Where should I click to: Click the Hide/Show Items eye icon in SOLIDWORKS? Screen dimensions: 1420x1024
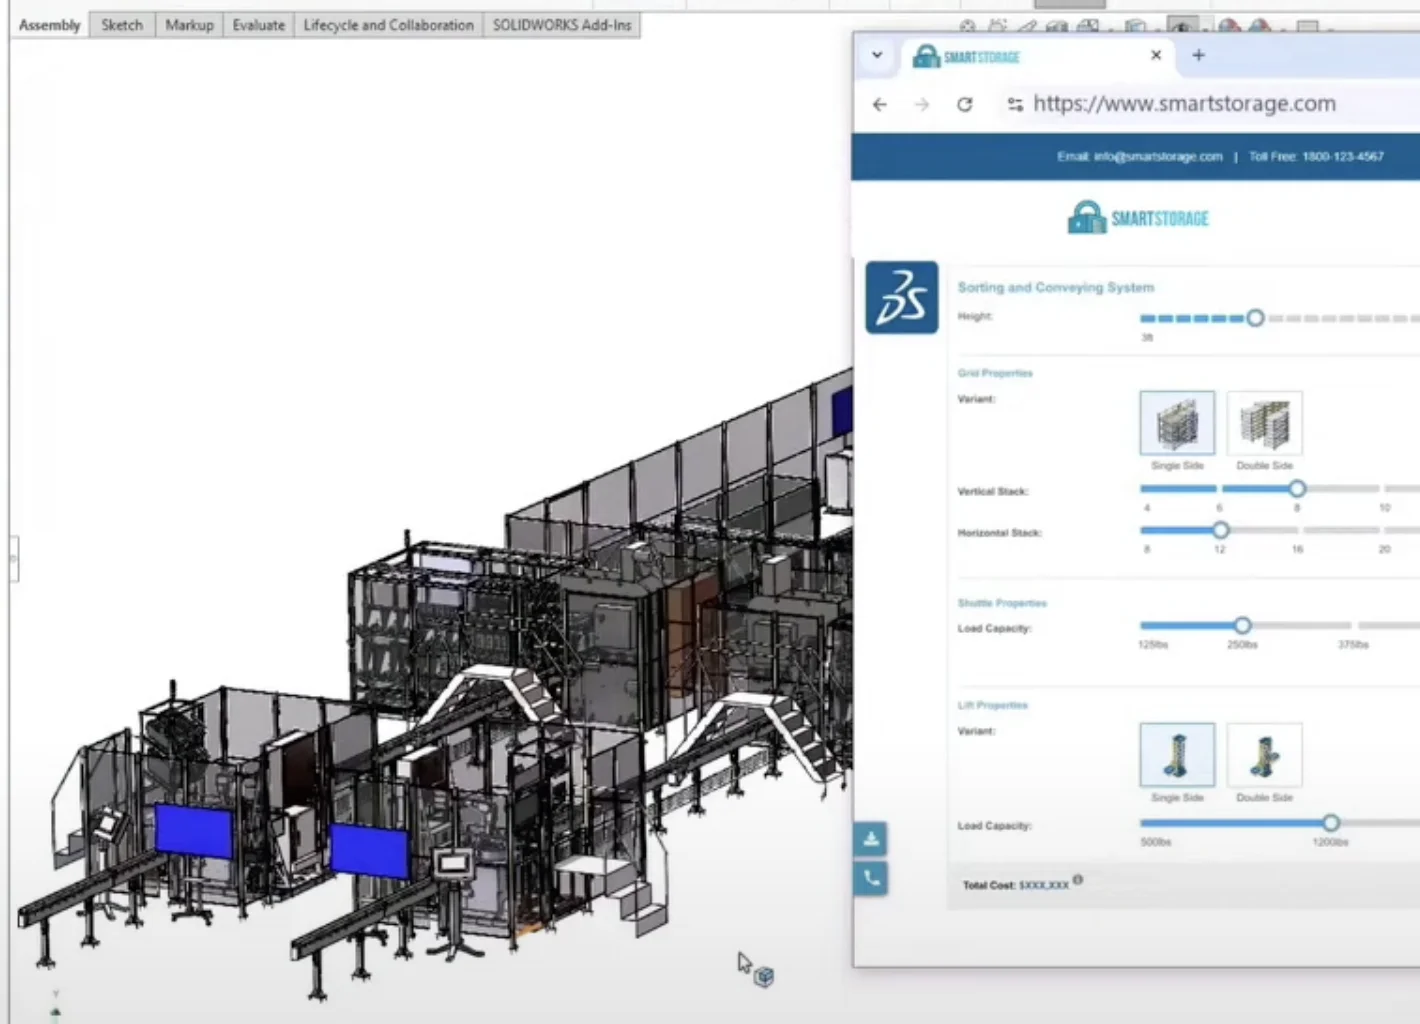click(x=1182, y=27)
